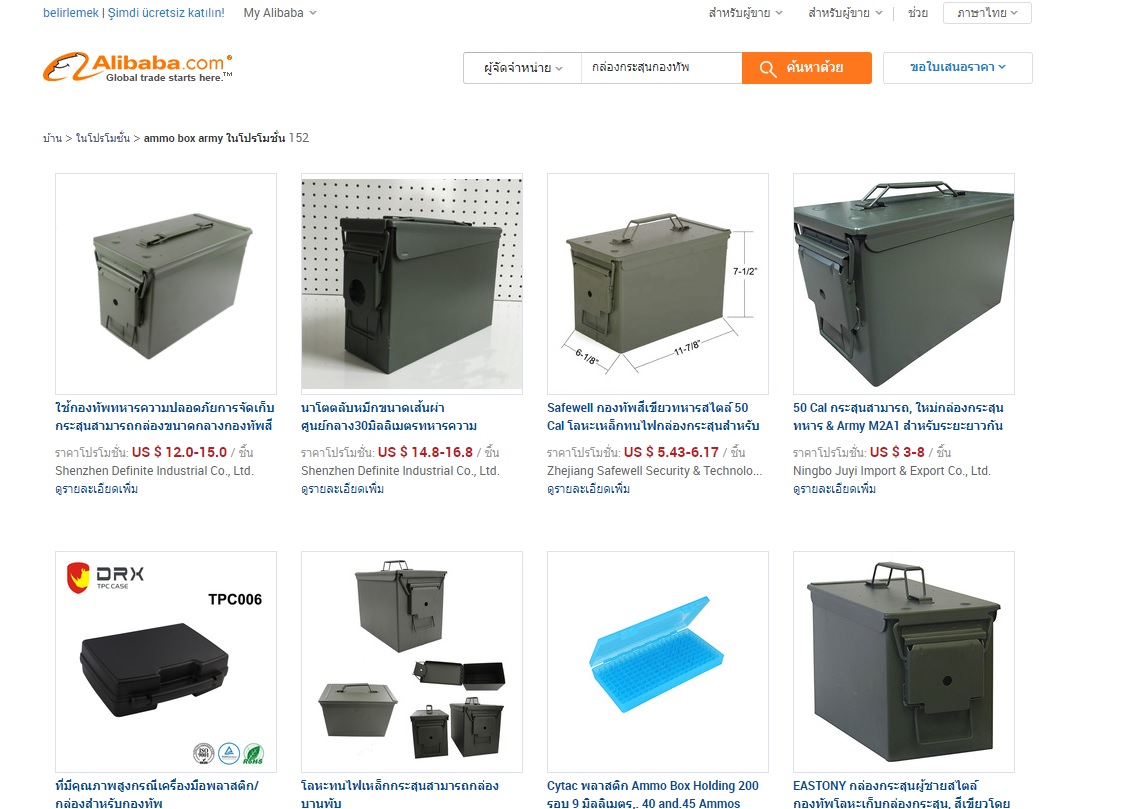
Task: Open the blue Cytac plastic ammo box image
Action: point(657,662)
